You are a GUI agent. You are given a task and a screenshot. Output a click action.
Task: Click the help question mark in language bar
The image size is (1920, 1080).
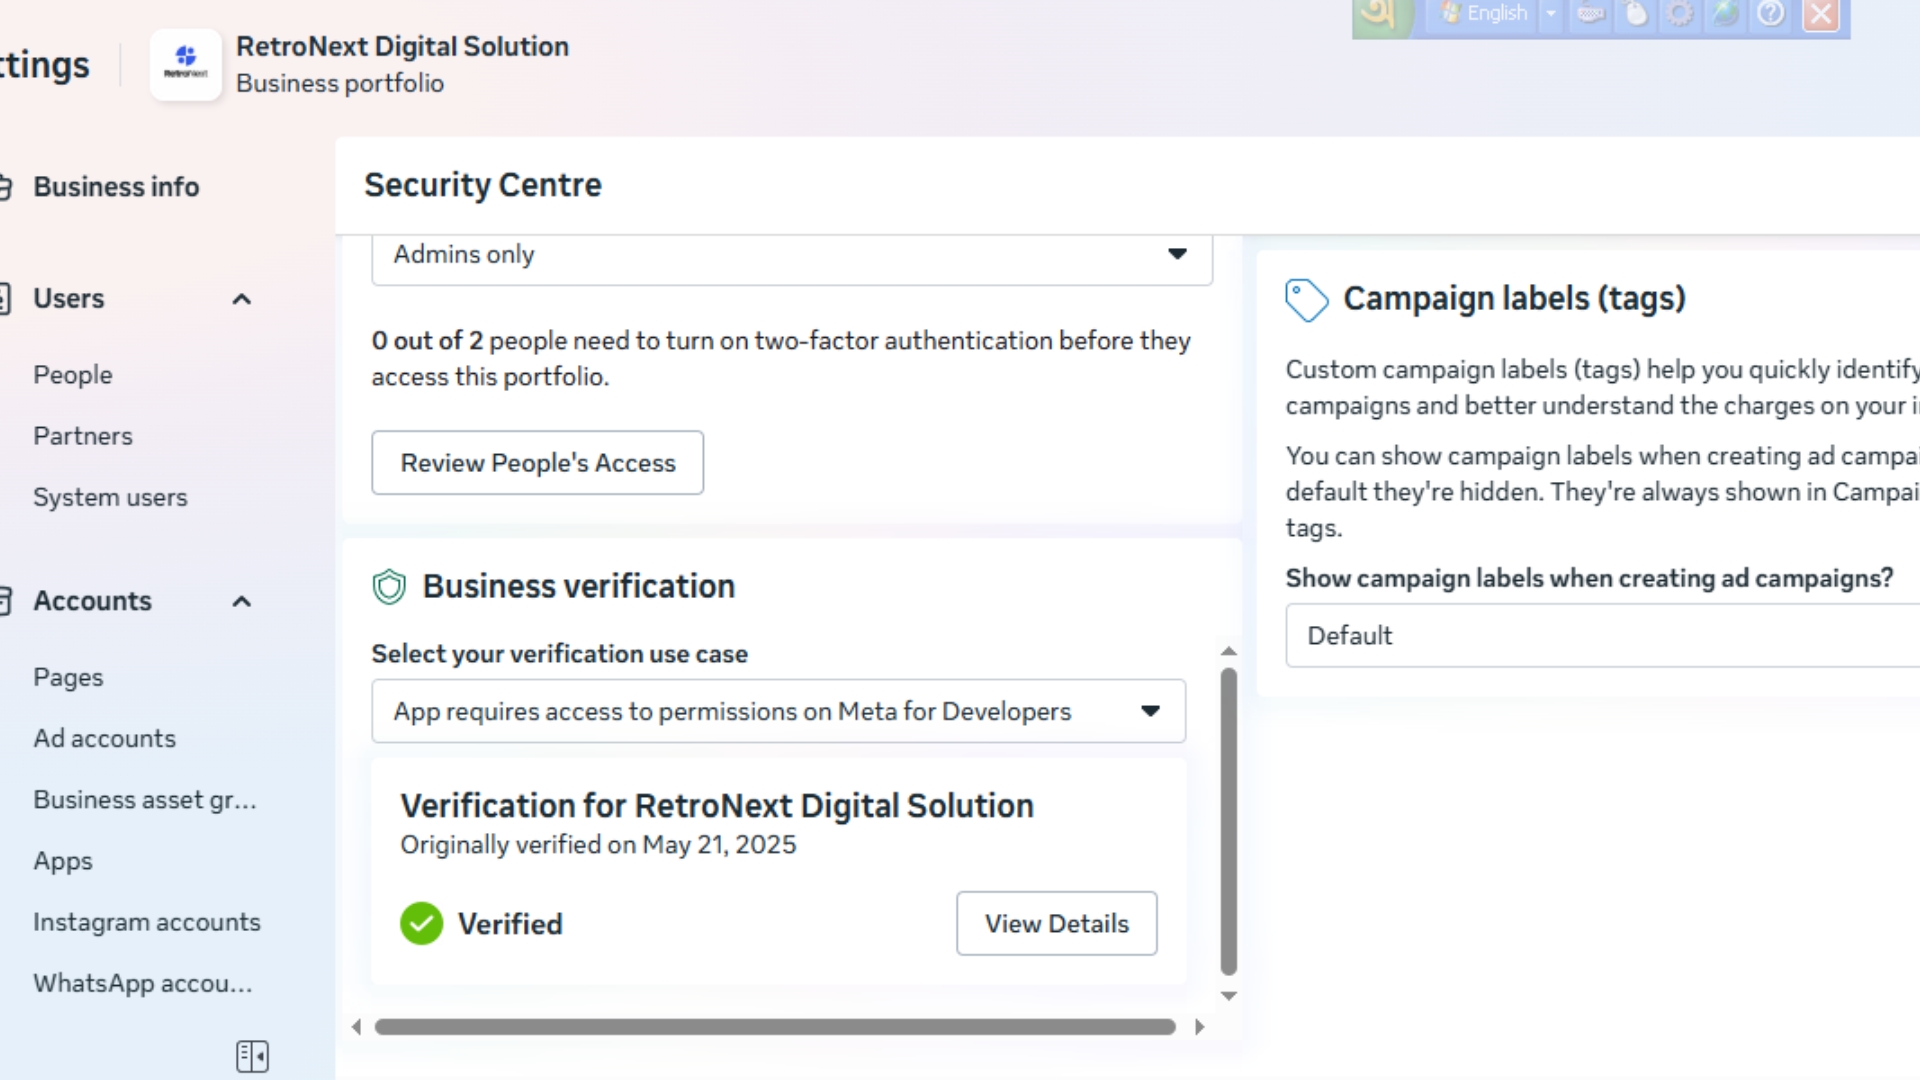(x=1770, y=14)
